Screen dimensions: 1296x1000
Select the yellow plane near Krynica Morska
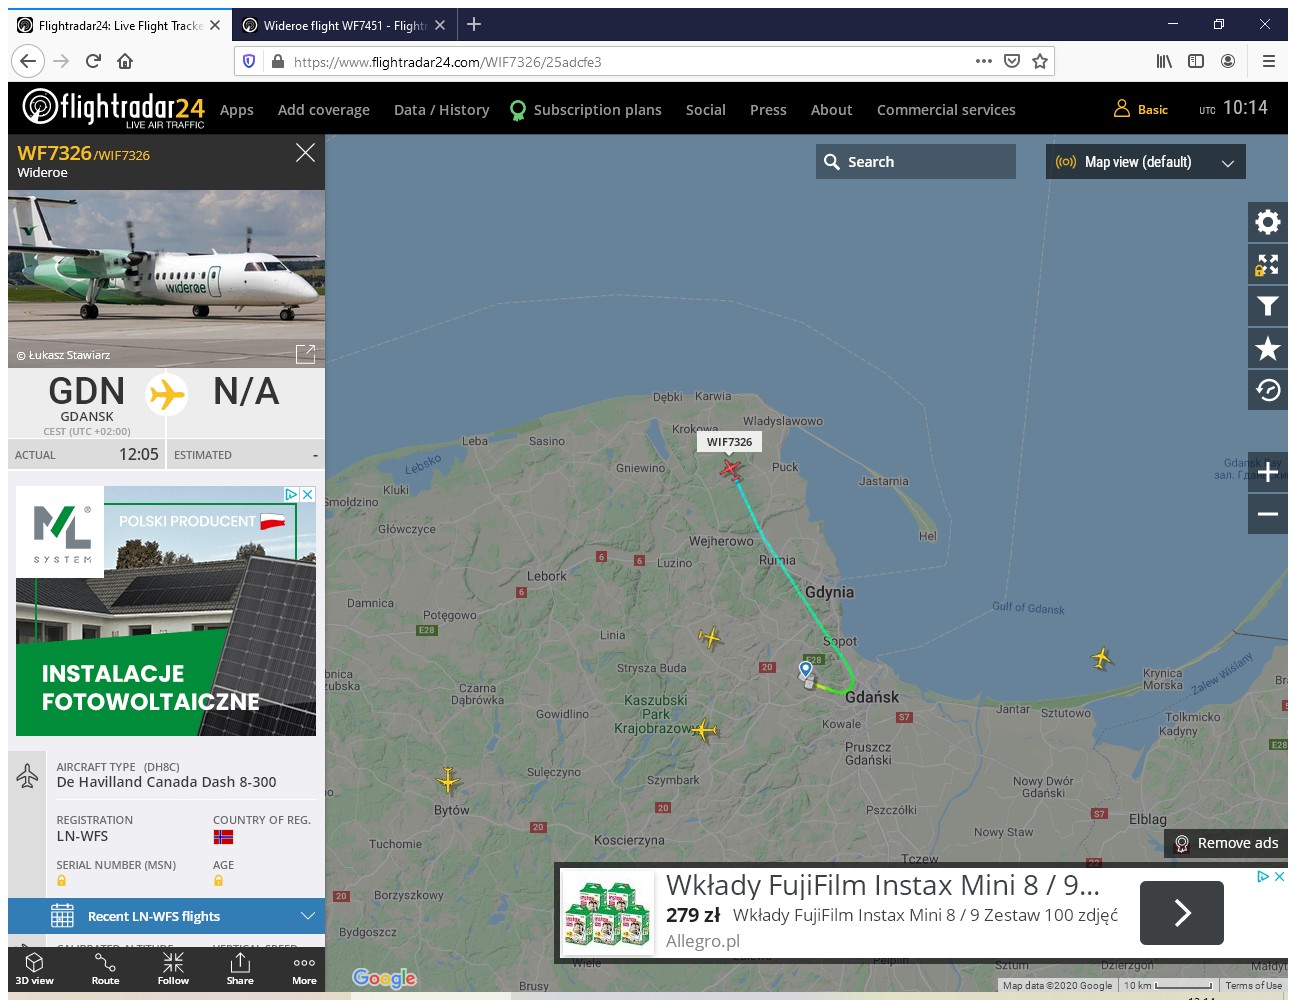point(1101,658)
